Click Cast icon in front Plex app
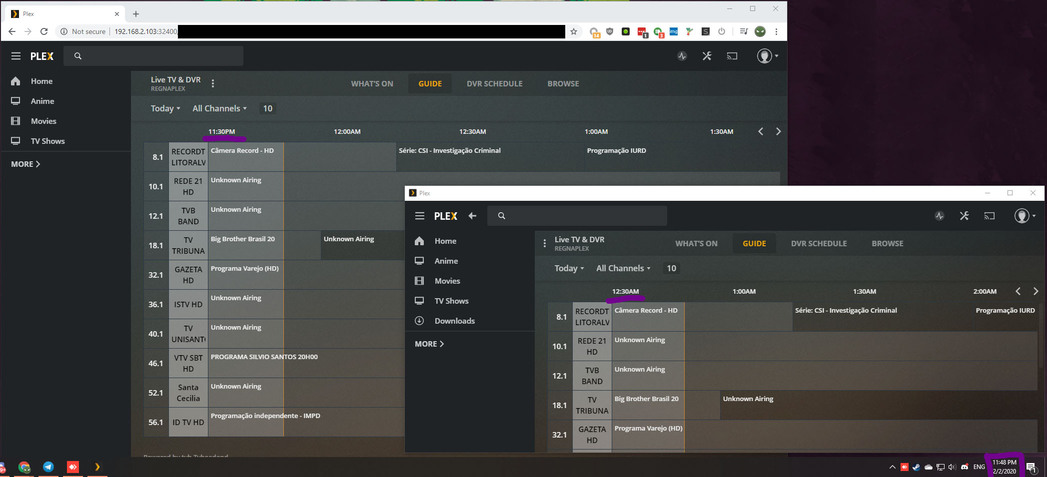 990,216
